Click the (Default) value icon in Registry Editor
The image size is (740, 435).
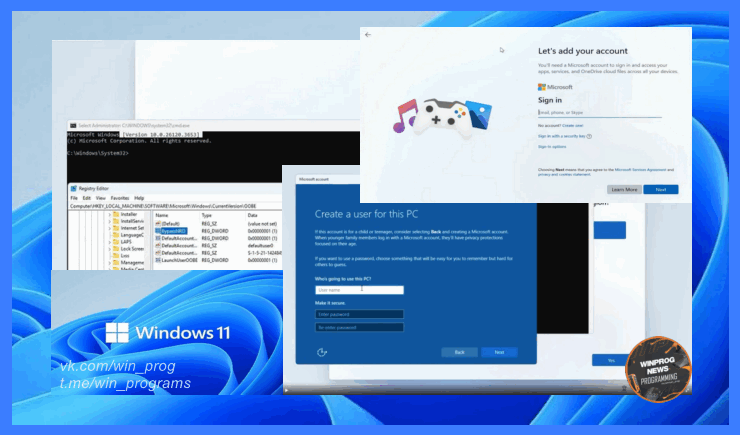click(x=158, y=224)
